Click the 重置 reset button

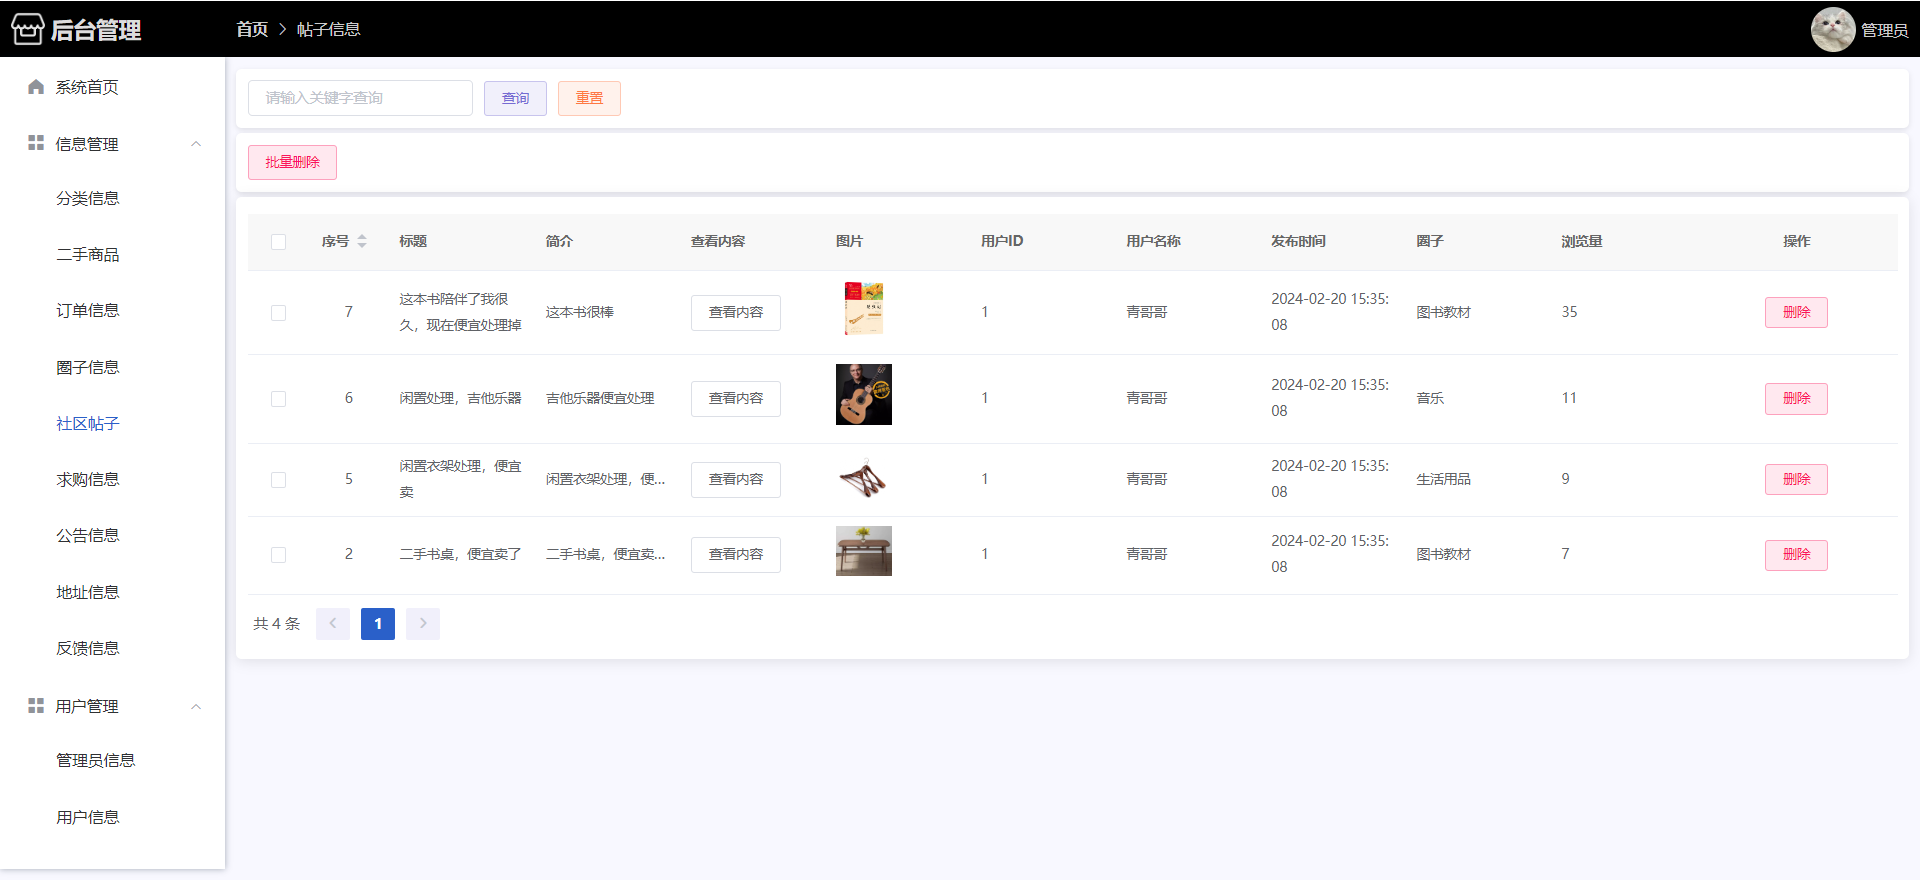pos(589,98)
